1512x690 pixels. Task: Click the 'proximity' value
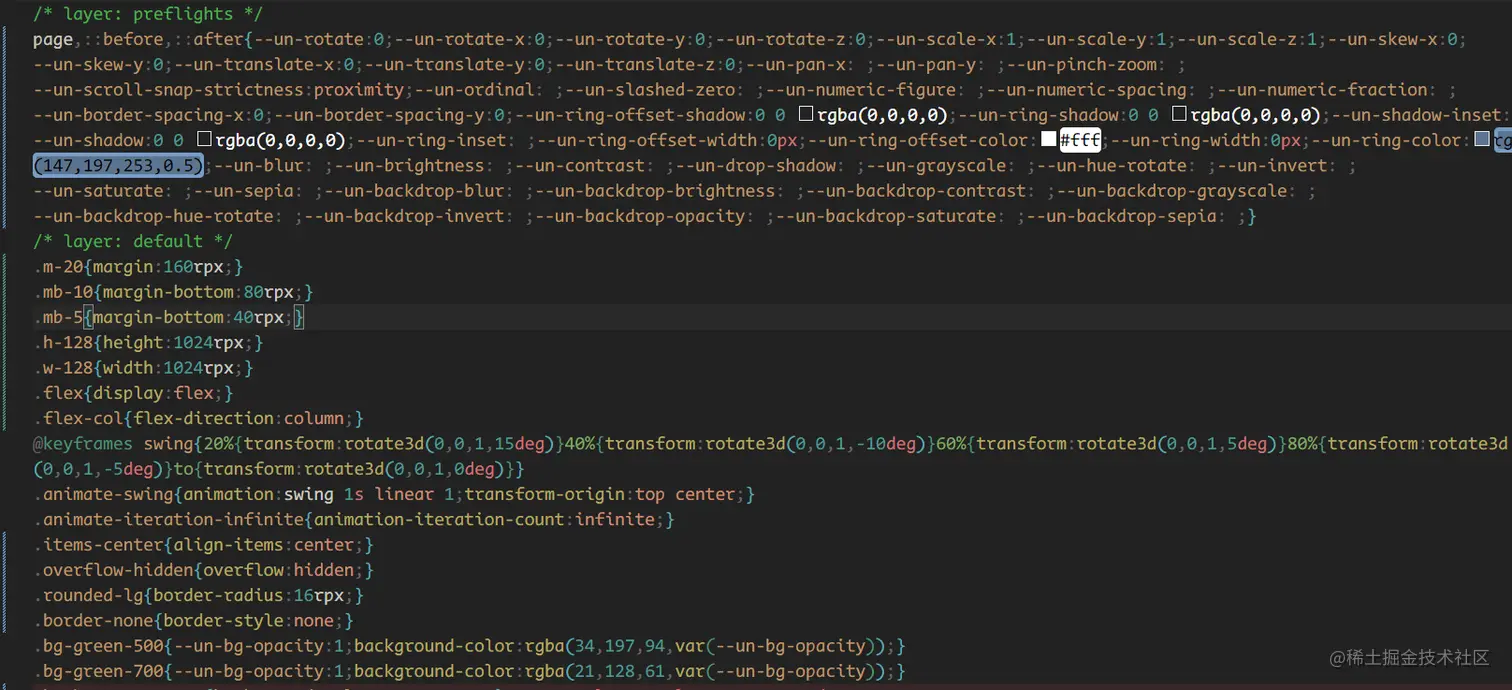(x=359, y=89)
